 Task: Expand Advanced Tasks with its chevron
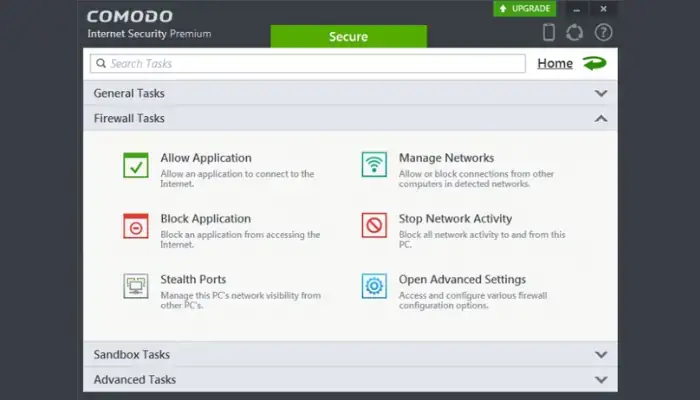[601, 379]
